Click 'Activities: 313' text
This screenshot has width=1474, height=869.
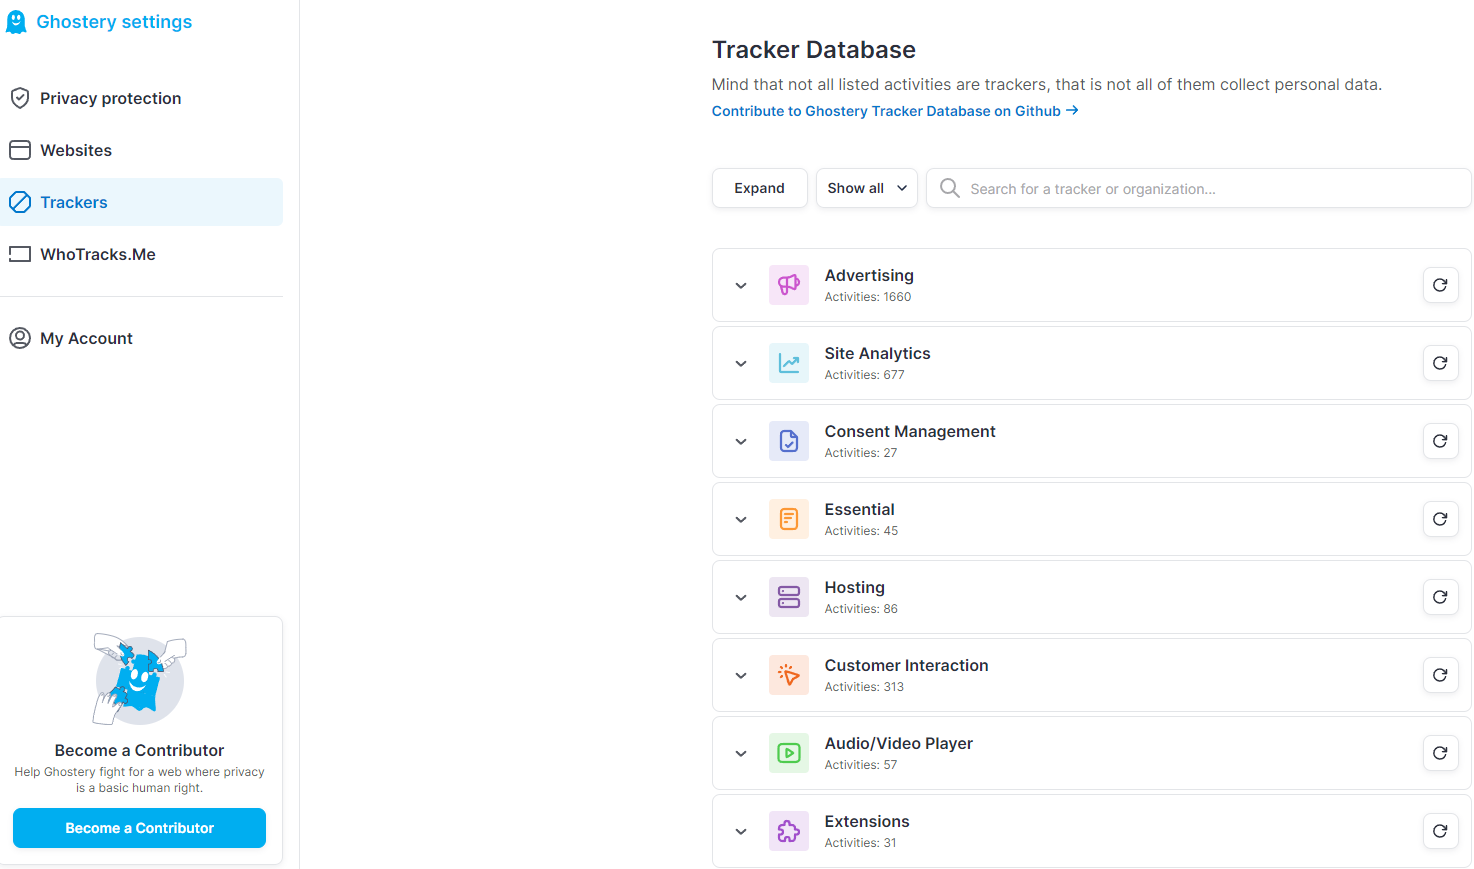click(864, 687)
